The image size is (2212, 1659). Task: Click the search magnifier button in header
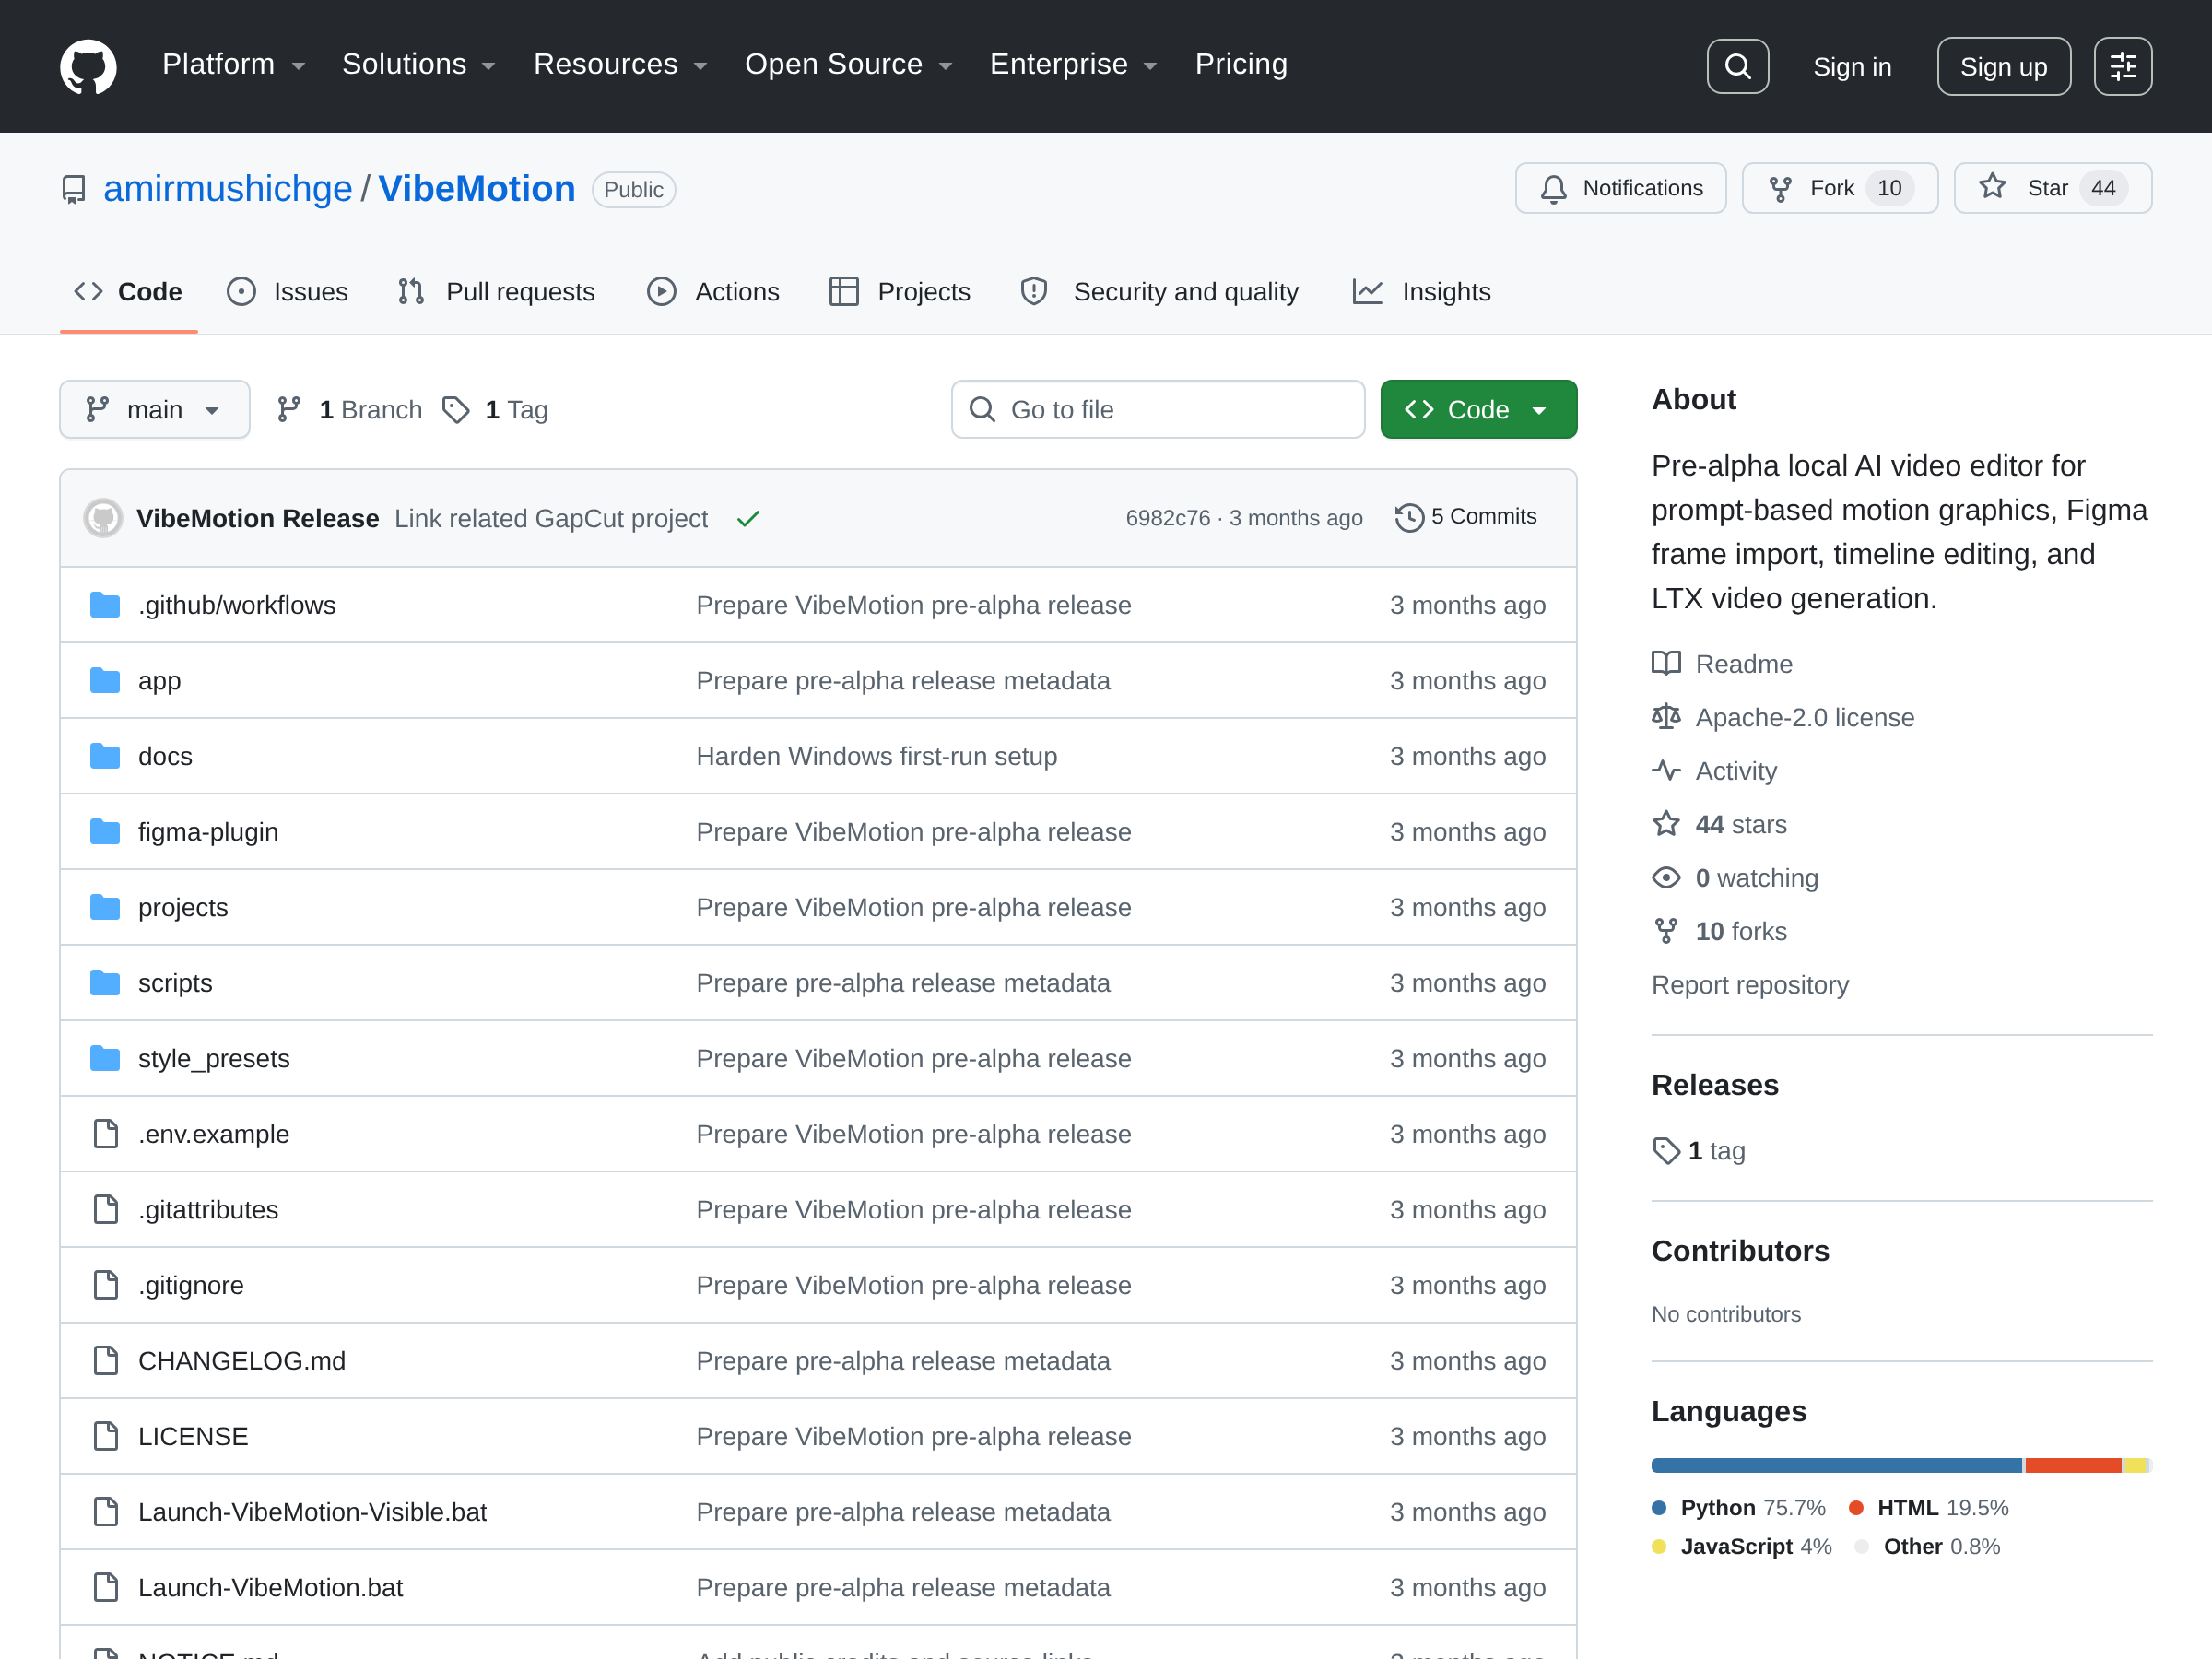tap(1737, 66)
